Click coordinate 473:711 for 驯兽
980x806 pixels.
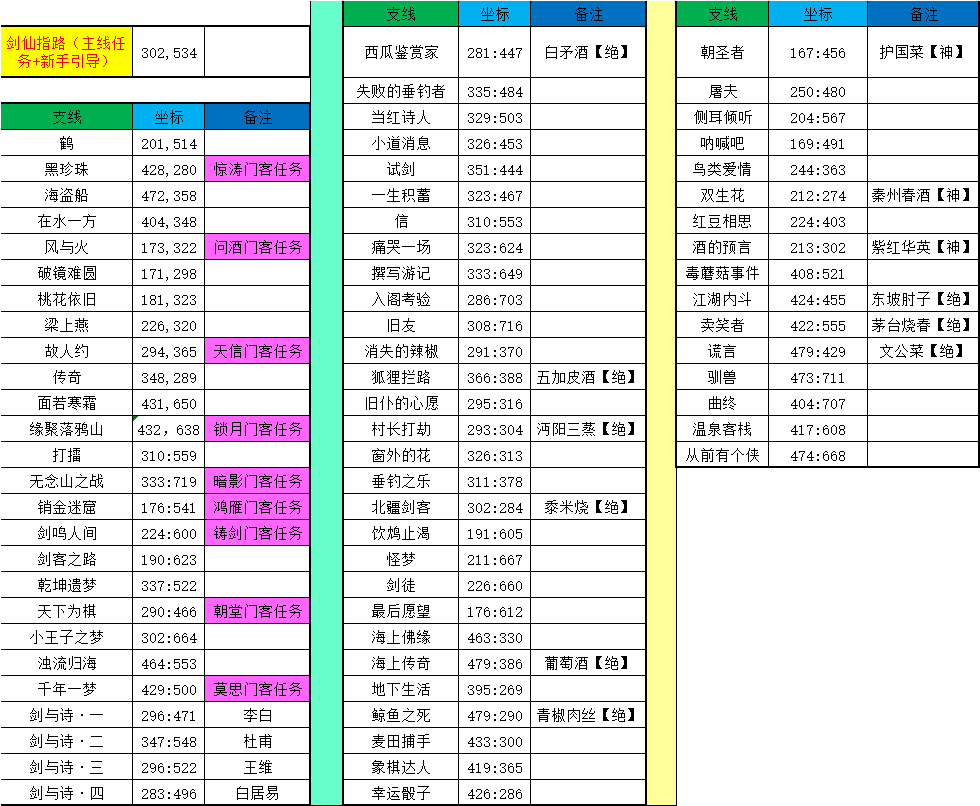click(818, 377)
